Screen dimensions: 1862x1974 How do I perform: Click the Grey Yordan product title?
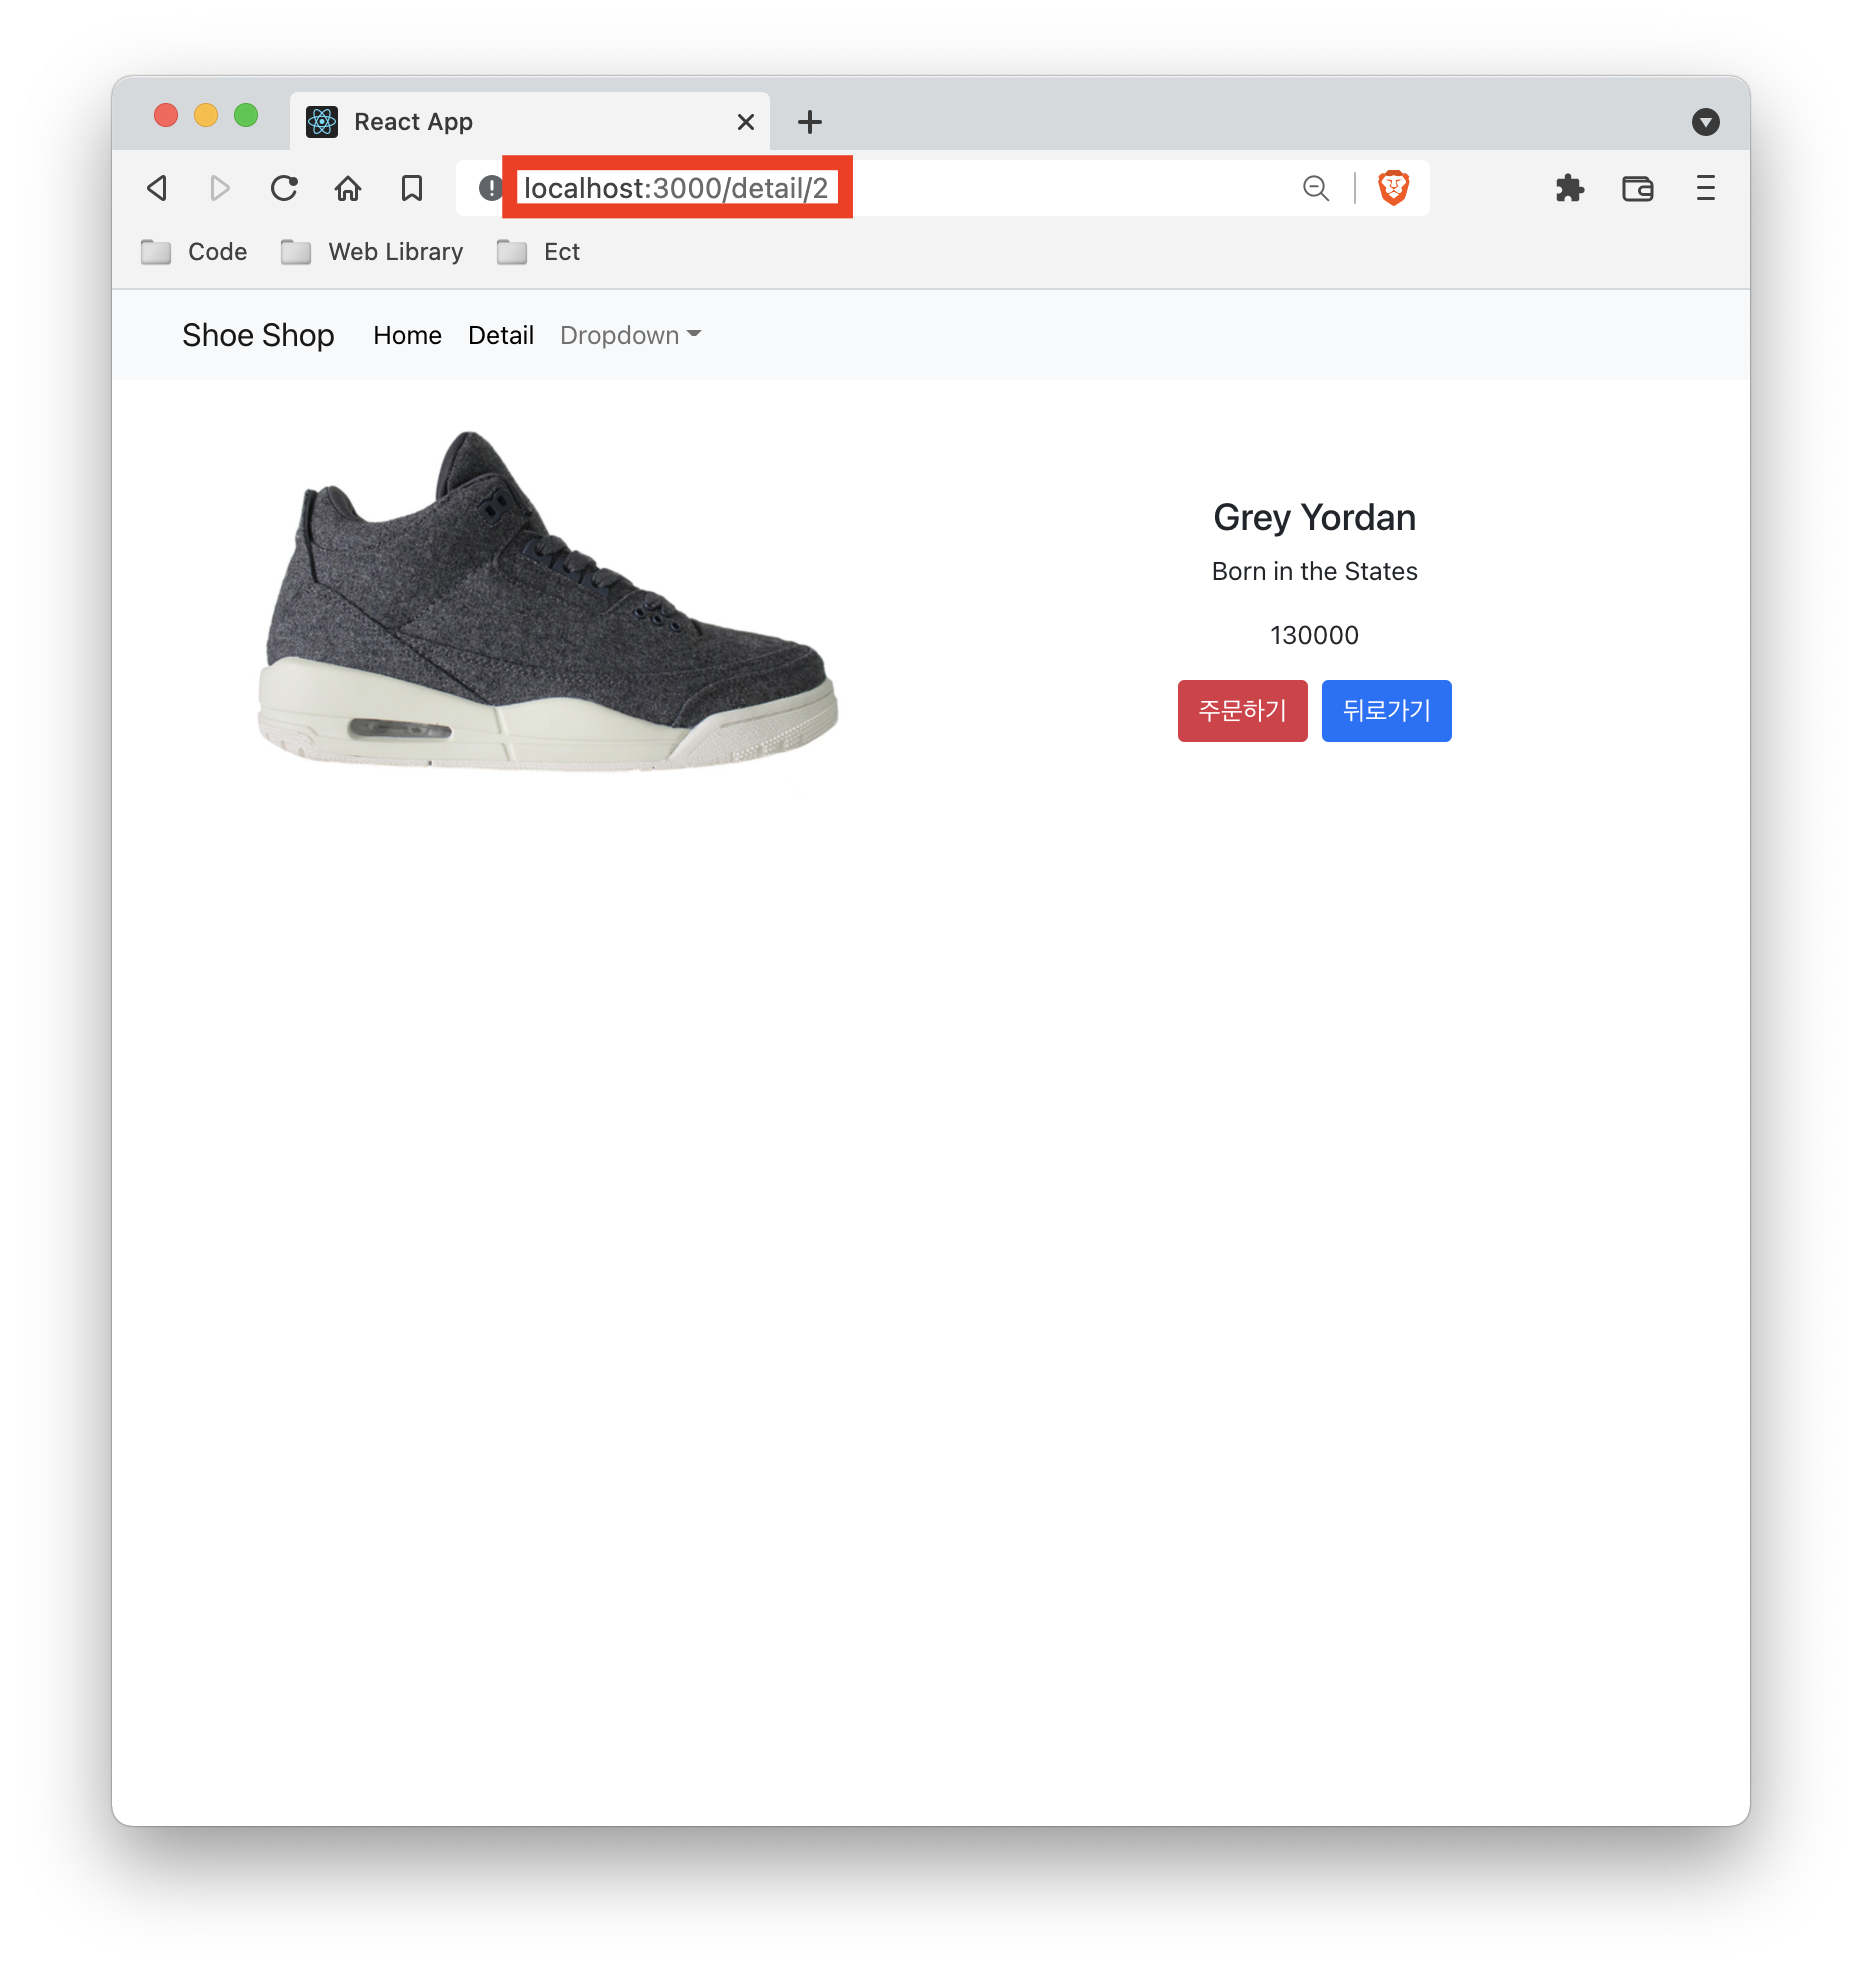pyautogui.click(x=1314, y=518)
